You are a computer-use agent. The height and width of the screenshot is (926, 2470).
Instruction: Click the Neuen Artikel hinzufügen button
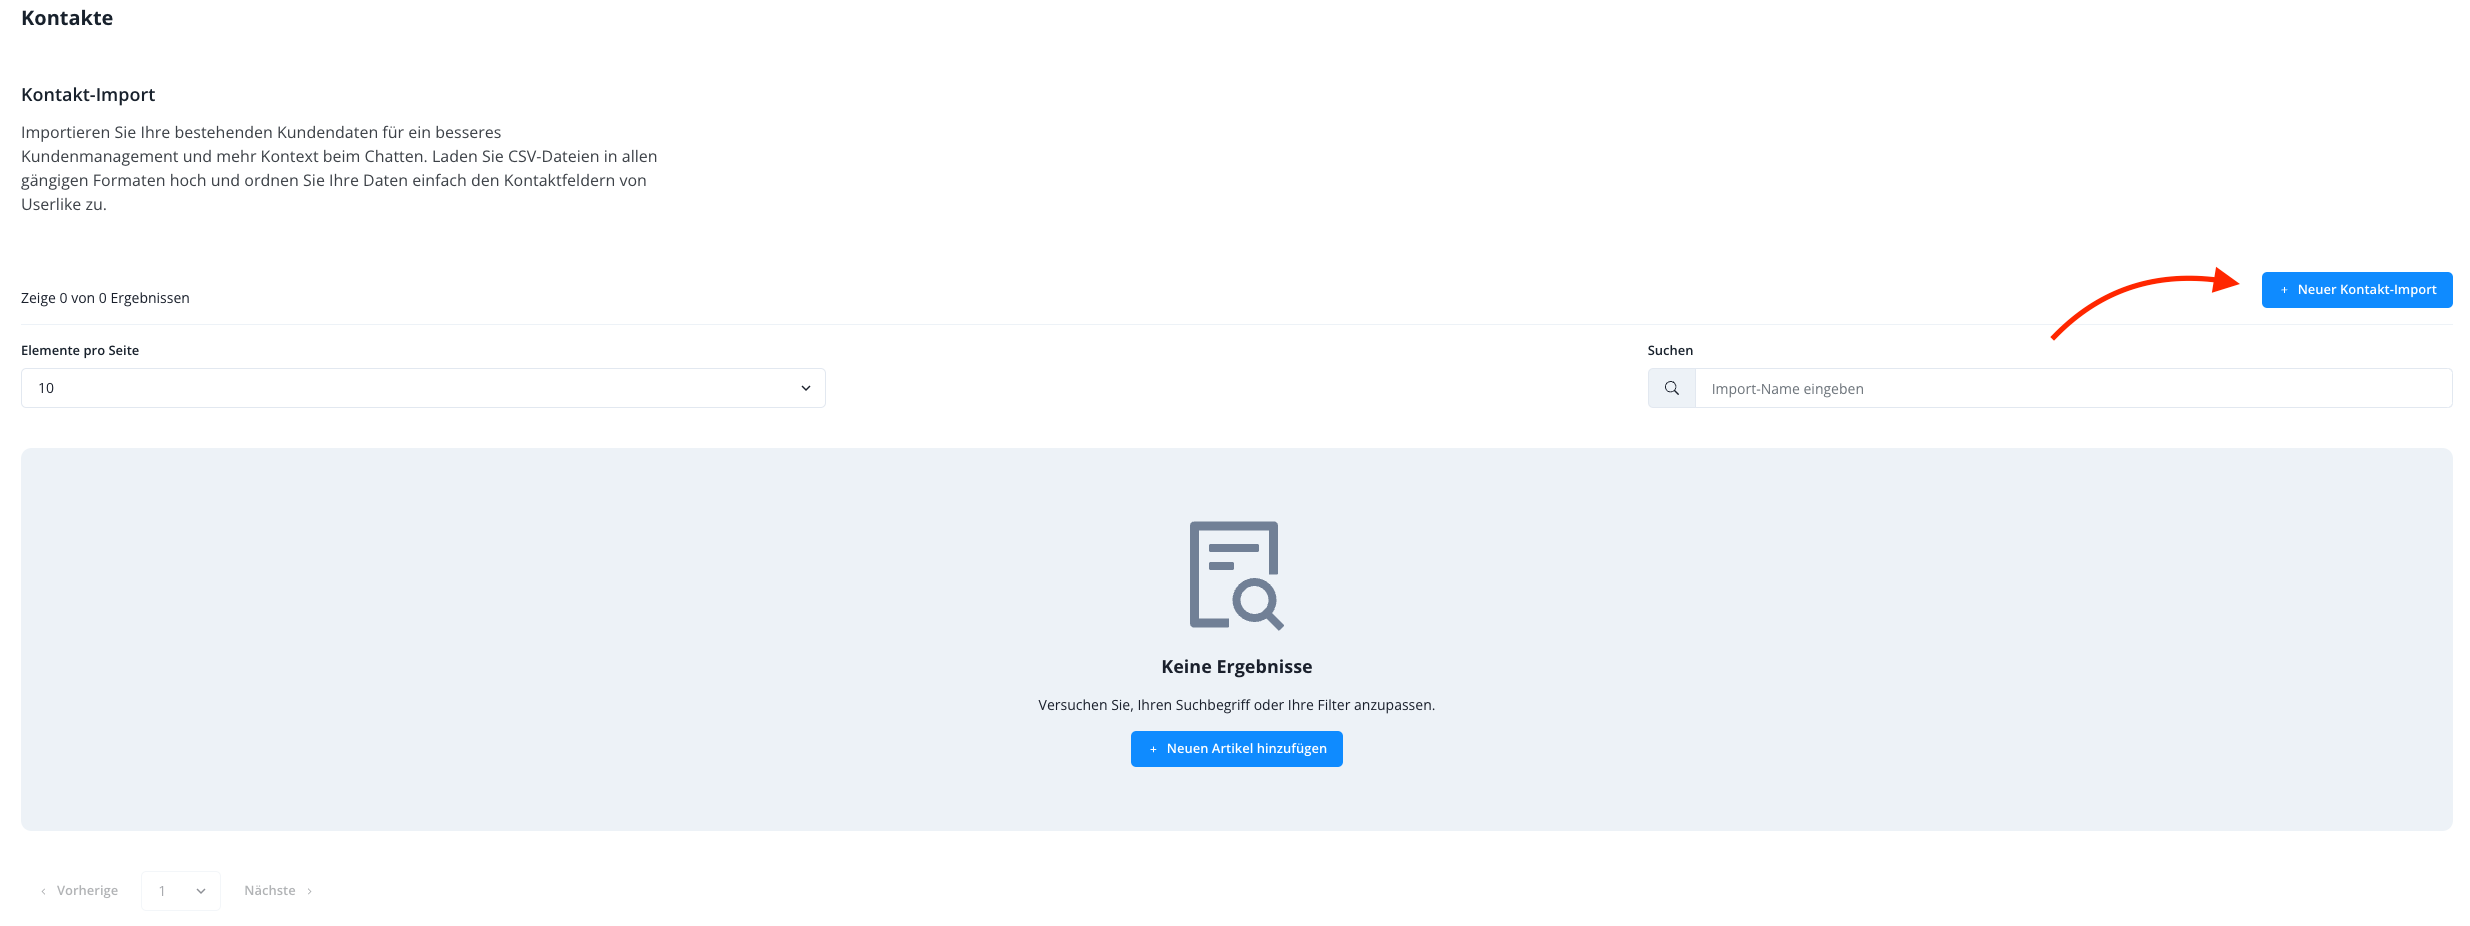[x=1236, y=749]
